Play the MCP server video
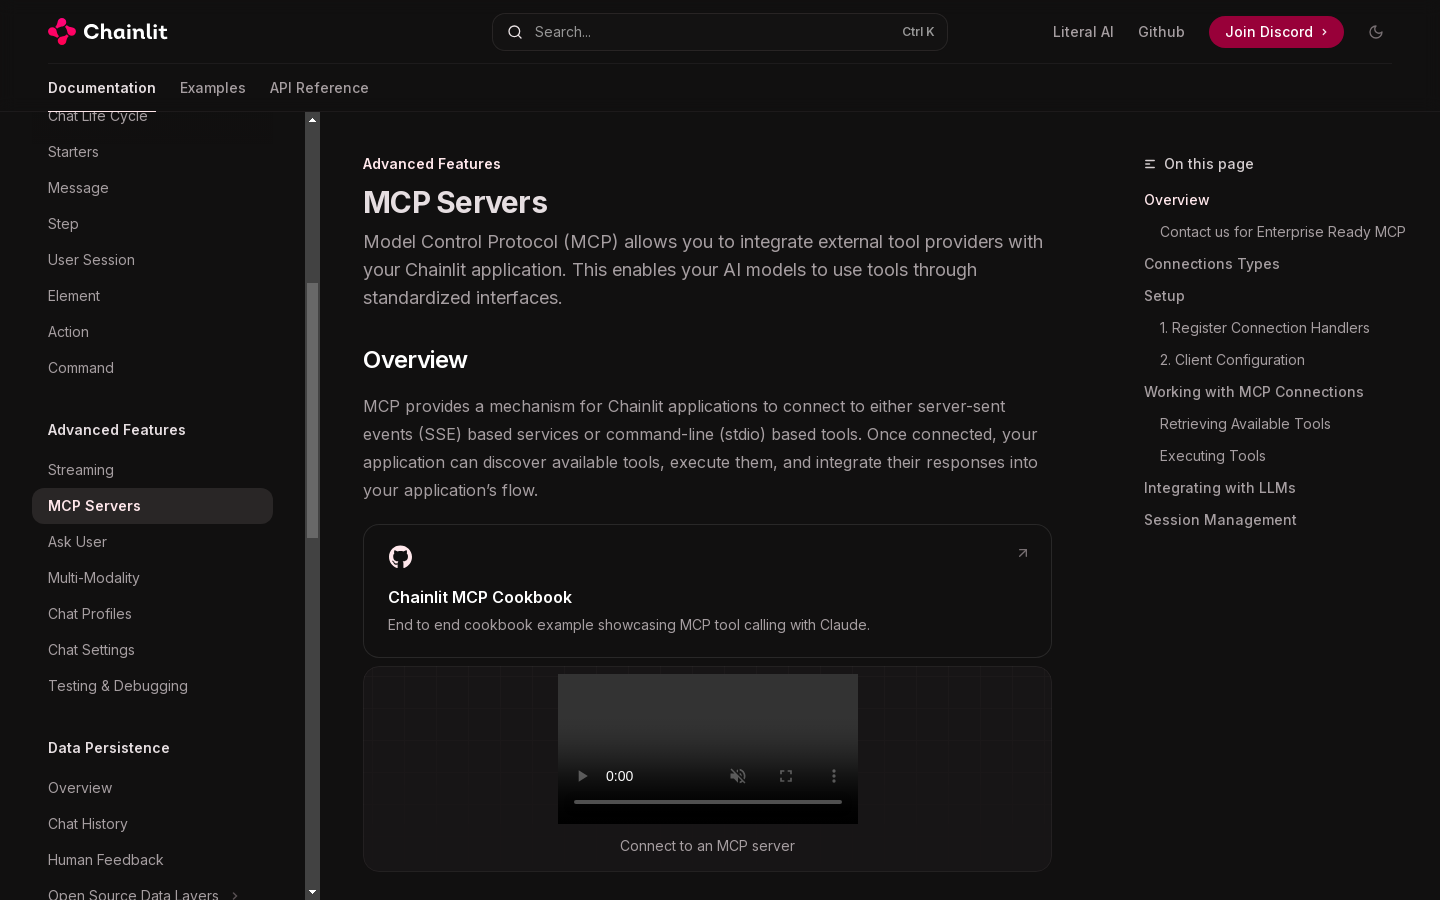This screenshot has height=900, width=1440. coord(582,776)
